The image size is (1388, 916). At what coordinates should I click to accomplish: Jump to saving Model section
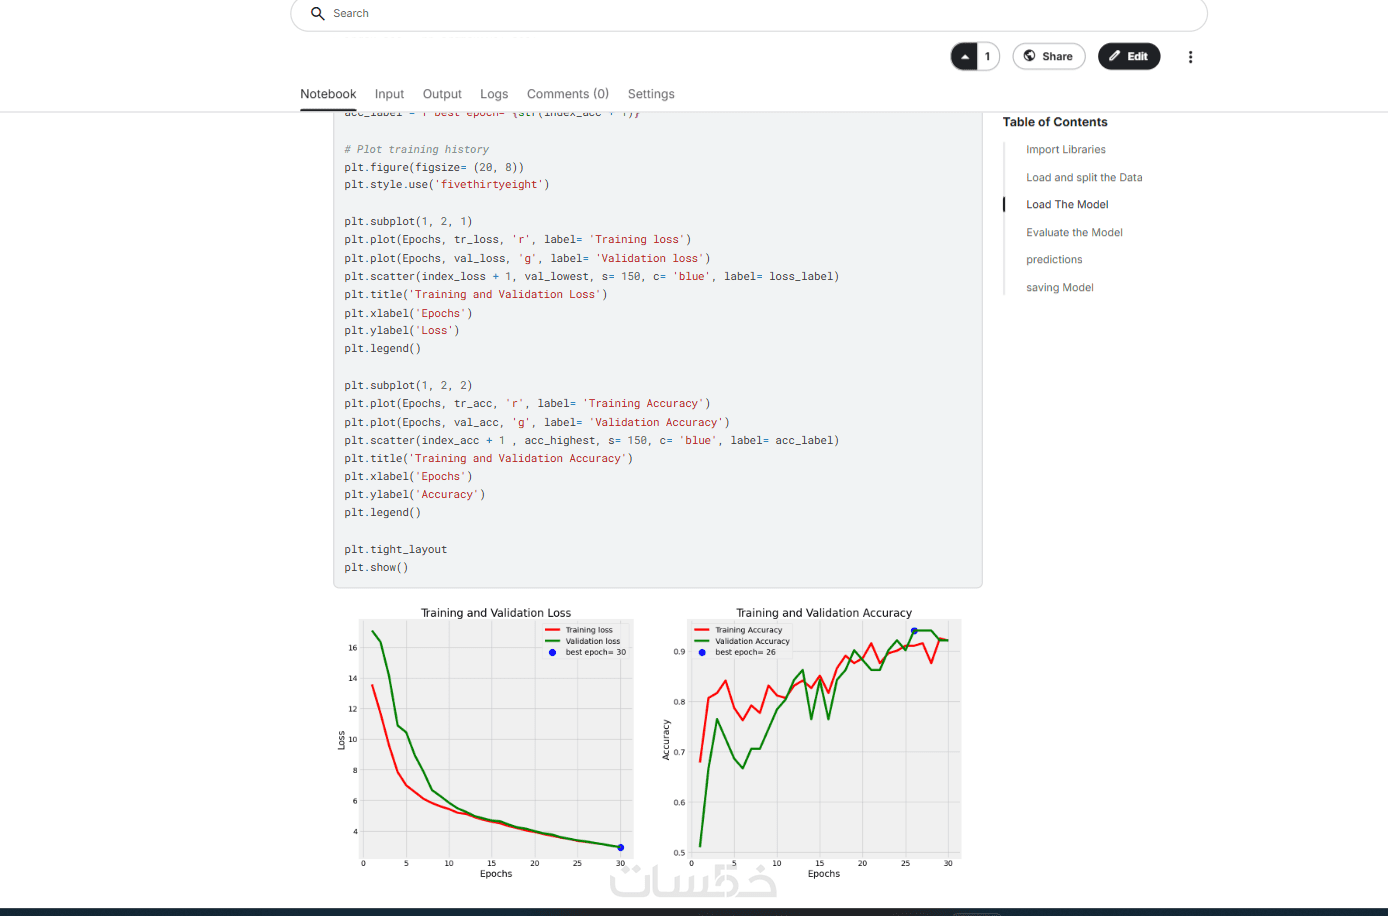tap(1059, 288)
